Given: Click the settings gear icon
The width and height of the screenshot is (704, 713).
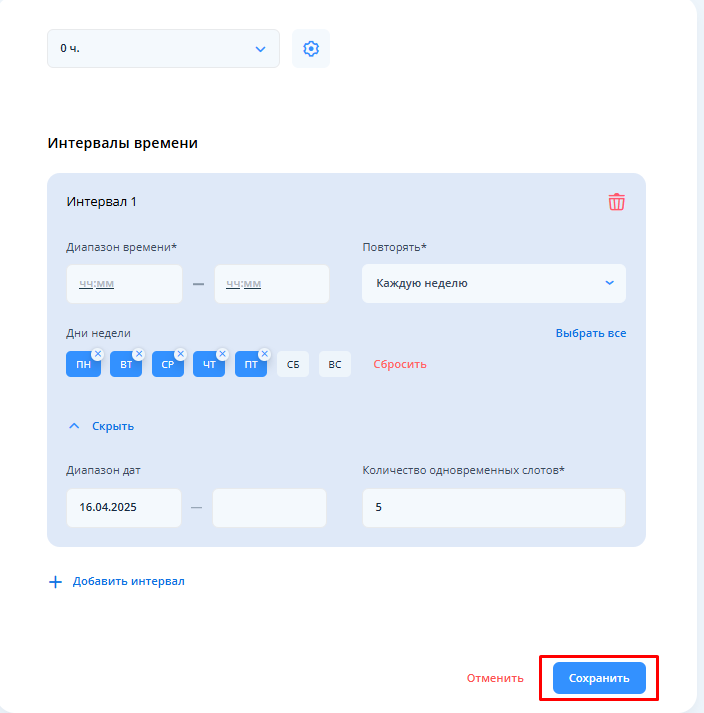Looking at the screenshot, I should click(x=311, y=49).
